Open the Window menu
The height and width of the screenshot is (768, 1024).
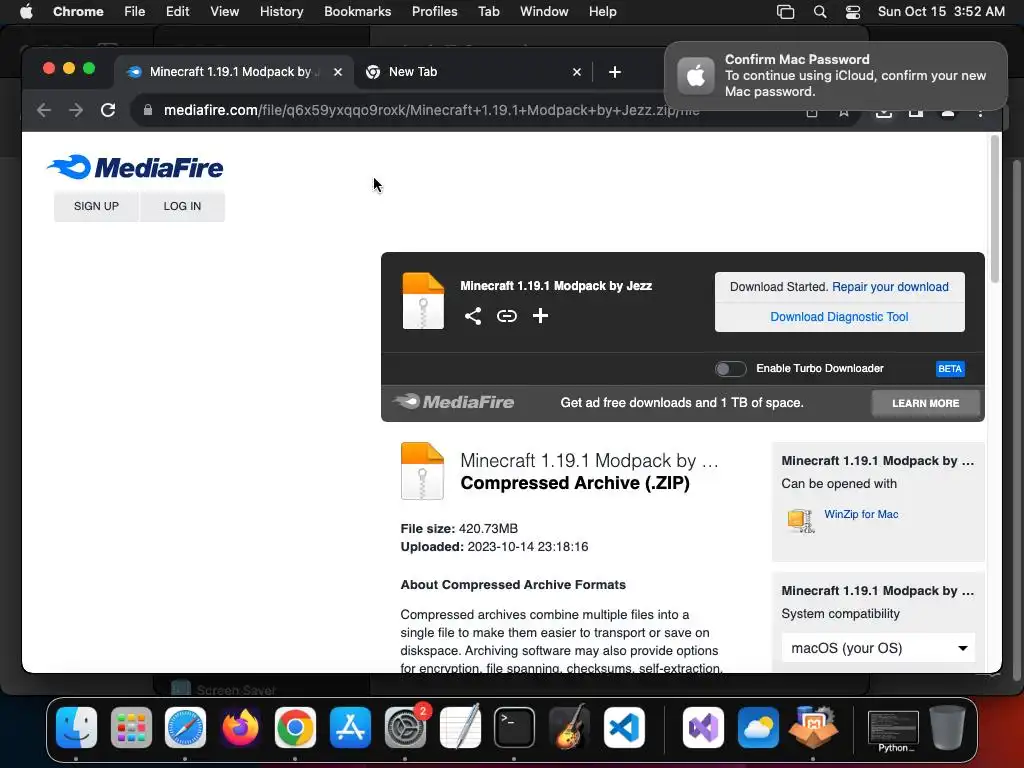point(544,12)
